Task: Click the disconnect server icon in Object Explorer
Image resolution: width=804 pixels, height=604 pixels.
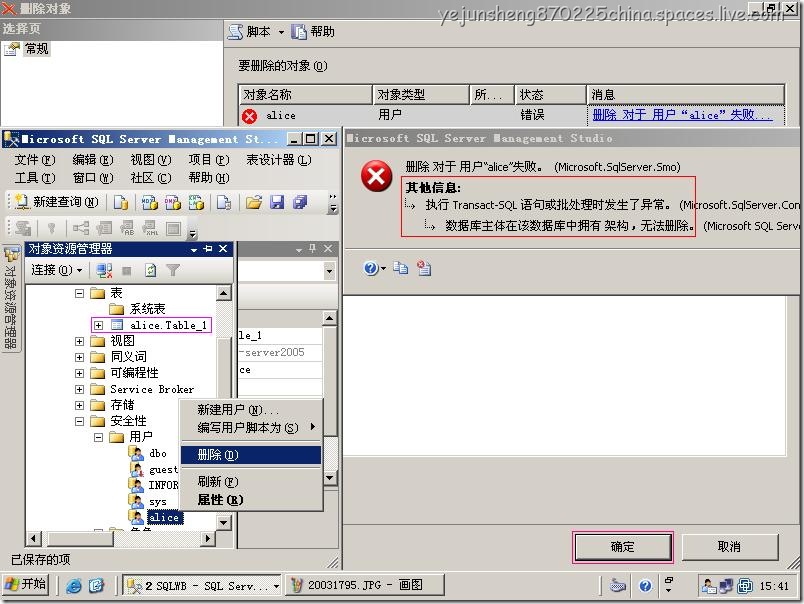Action: 104,270
